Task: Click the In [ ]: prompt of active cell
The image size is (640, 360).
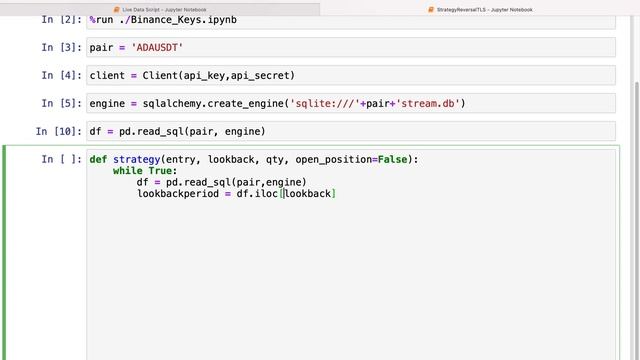Action: [62, 159]
